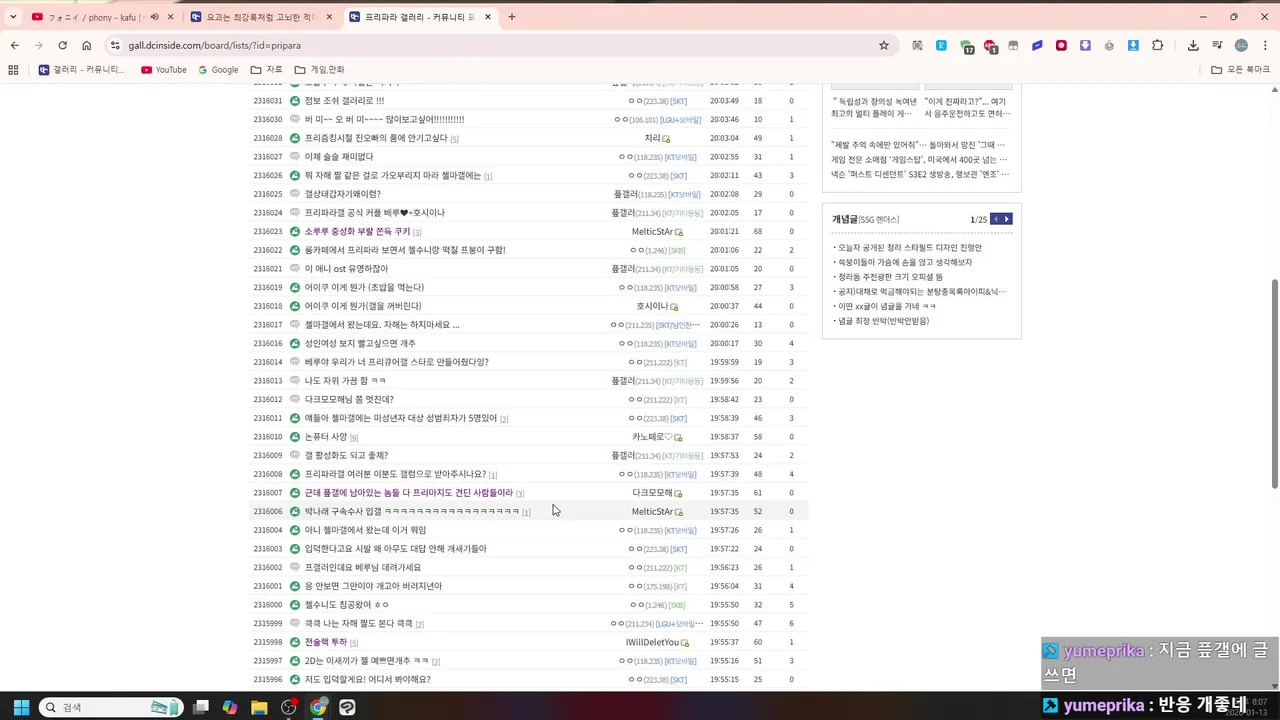Open the tab search dropdown arrow
Screen dimensions: 1280x720
tap(13, 17)
